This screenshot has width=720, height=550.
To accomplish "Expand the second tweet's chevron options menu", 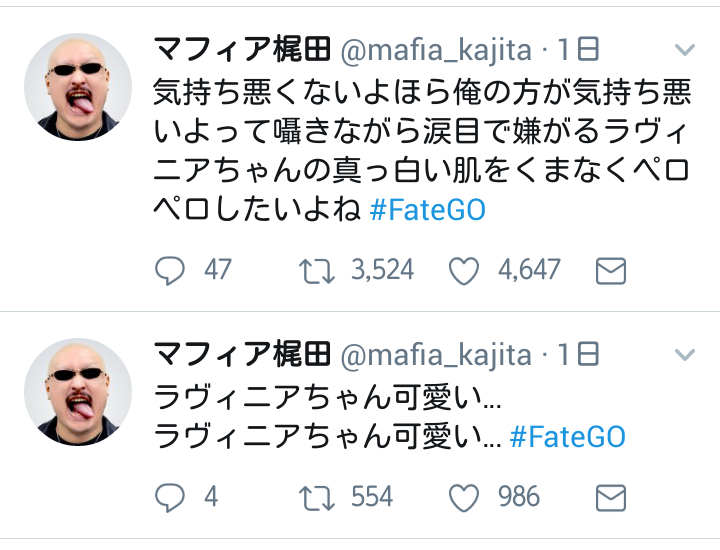I will (x=685, y=354).
